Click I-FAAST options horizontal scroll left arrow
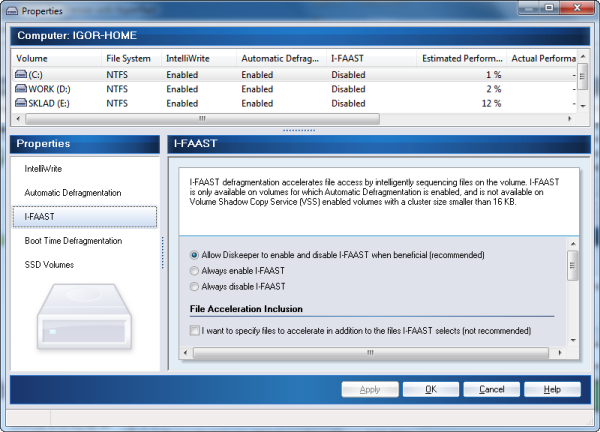Image resolution: width=600 pixels, height=432 pixels. point(186,352)
